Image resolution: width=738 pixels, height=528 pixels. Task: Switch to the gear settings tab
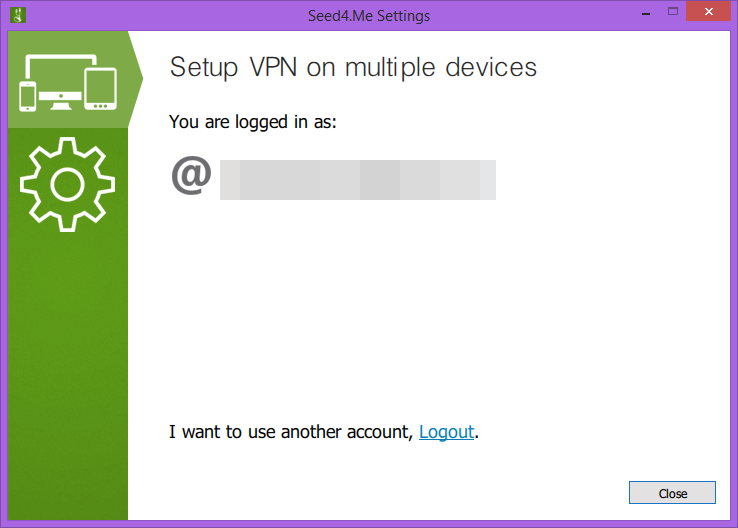(68, 184)
